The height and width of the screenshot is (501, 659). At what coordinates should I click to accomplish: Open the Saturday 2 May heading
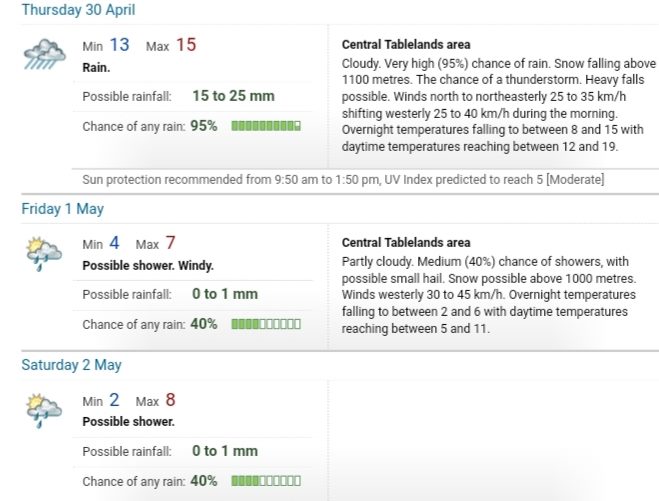coord(71,364)
